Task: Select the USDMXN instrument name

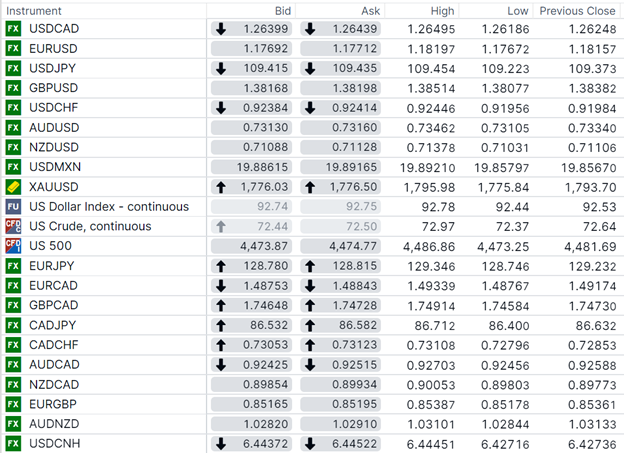Action: (55, 167)
